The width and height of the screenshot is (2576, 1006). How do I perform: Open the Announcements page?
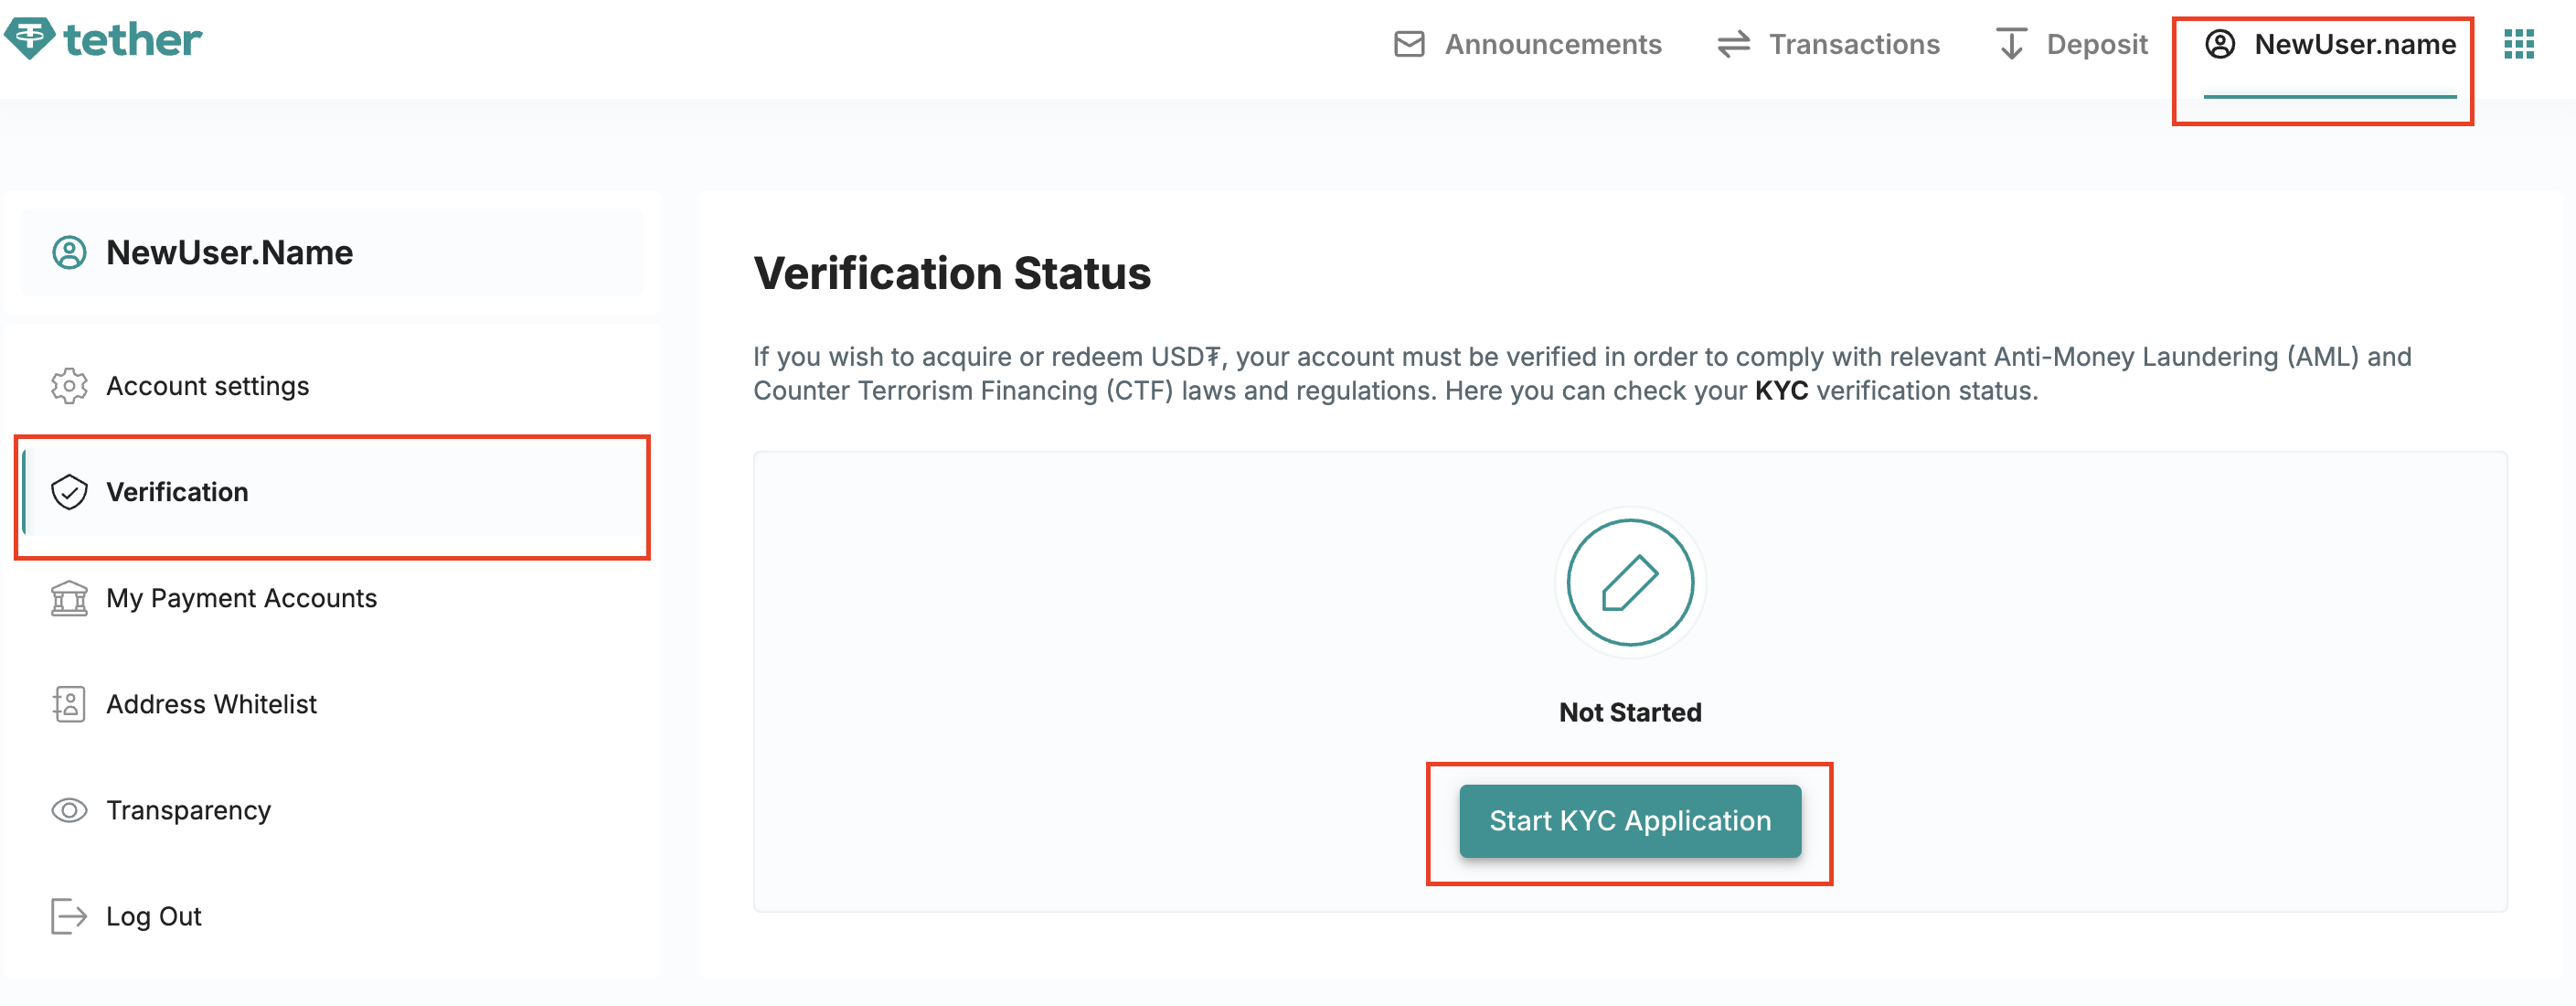pos(1552,45)
